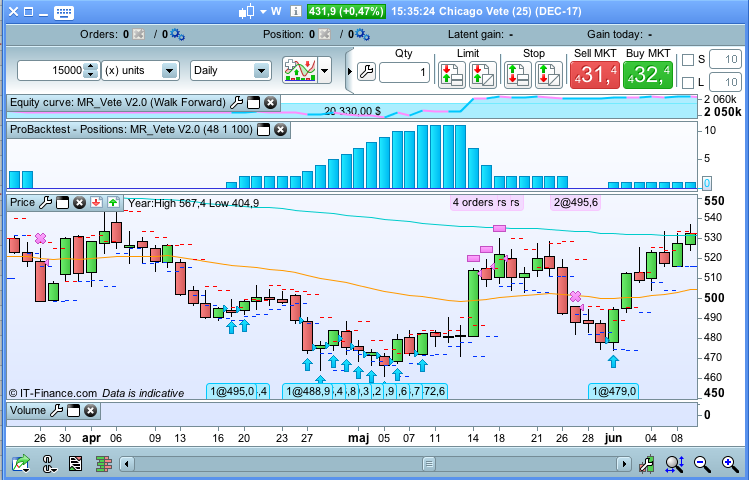Open the instrument info icon
749x480 pixels.
click(x=296, y=11)
